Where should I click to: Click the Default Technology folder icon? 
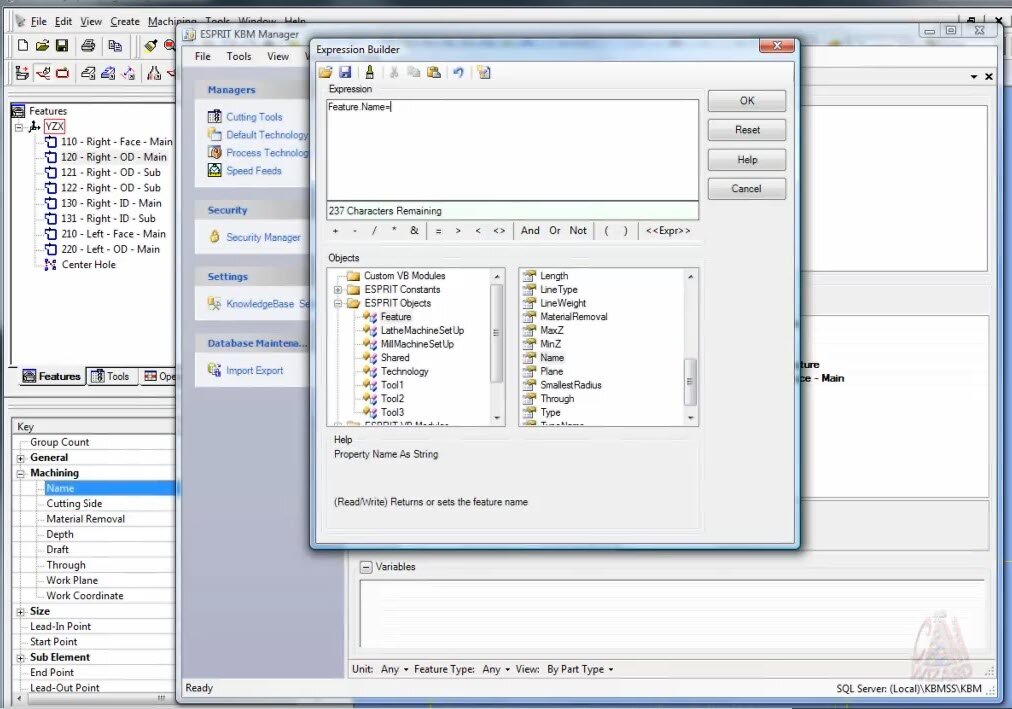pyautogui.click(x=214, y=134)
